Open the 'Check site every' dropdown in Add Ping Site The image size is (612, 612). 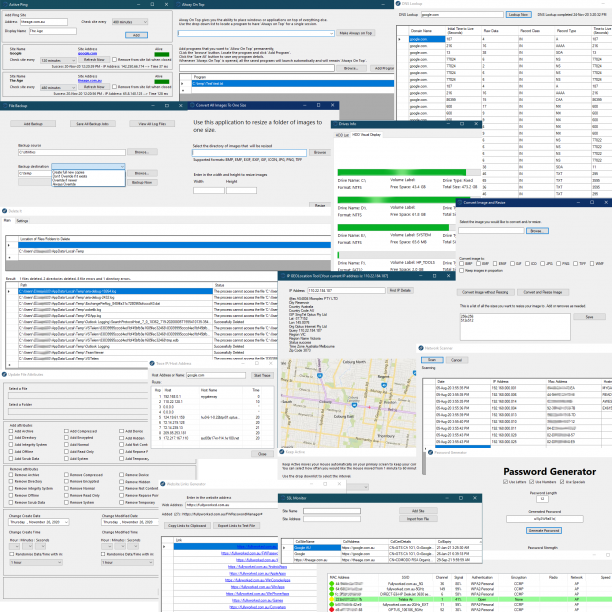tap(130, 22)
